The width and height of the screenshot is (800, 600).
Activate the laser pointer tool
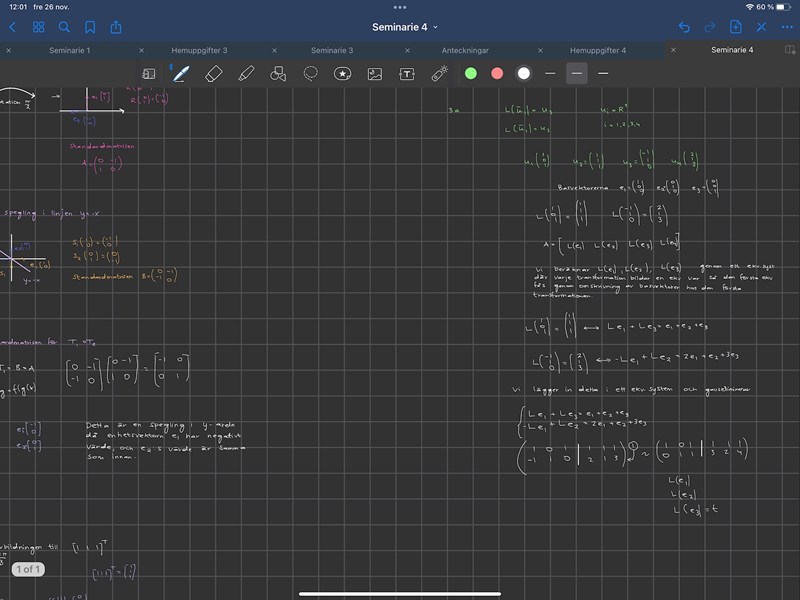click(x=439, y=73)
